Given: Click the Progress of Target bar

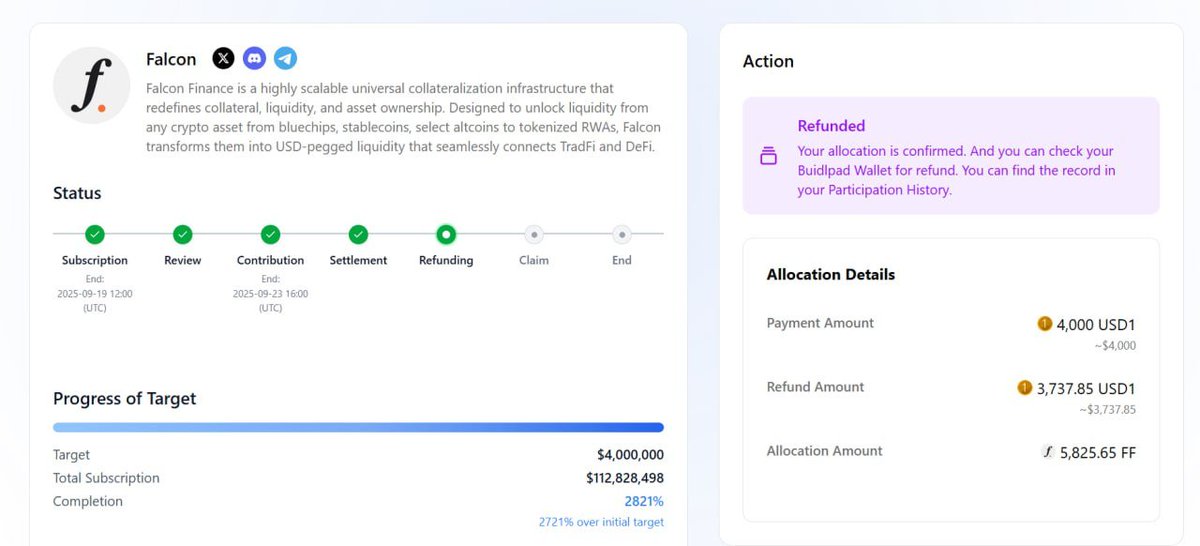Looking at the screenshot, I should pyautogui.click(x=358, y=427).
